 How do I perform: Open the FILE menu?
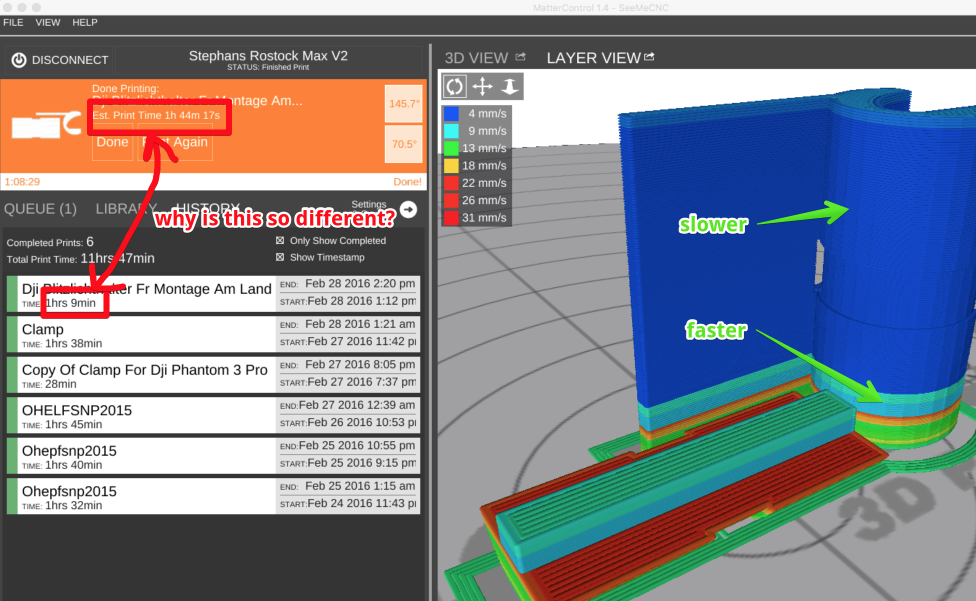coord(13,22)
